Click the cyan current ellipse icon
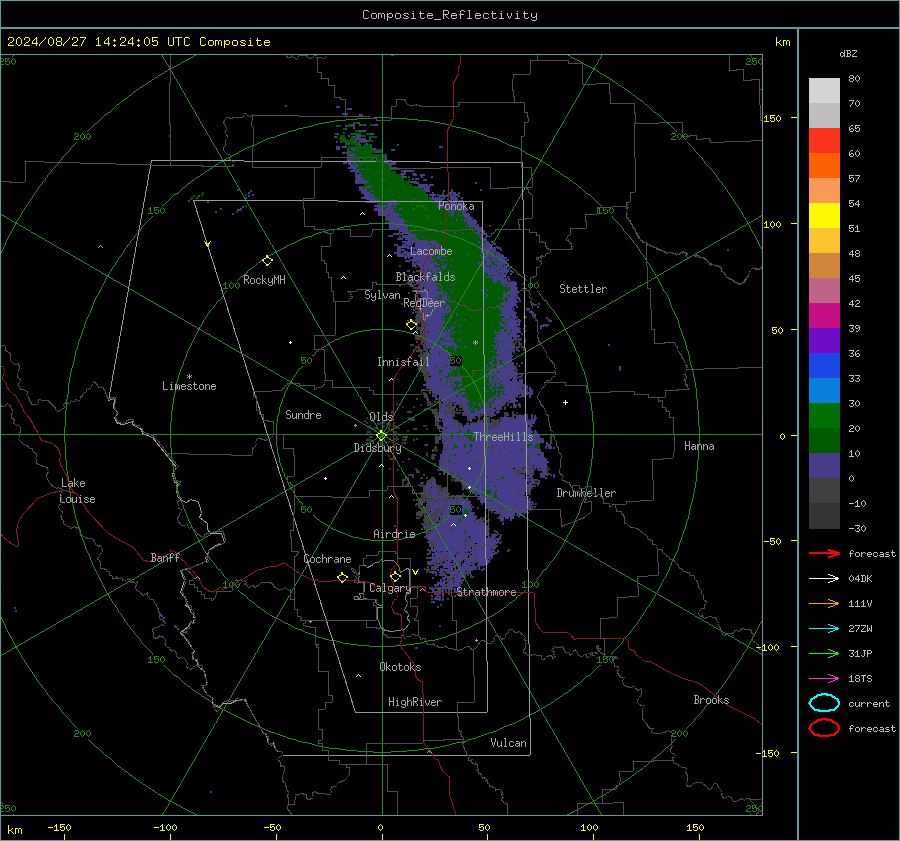This screenshot has width=900, height=841. [824, 703]
